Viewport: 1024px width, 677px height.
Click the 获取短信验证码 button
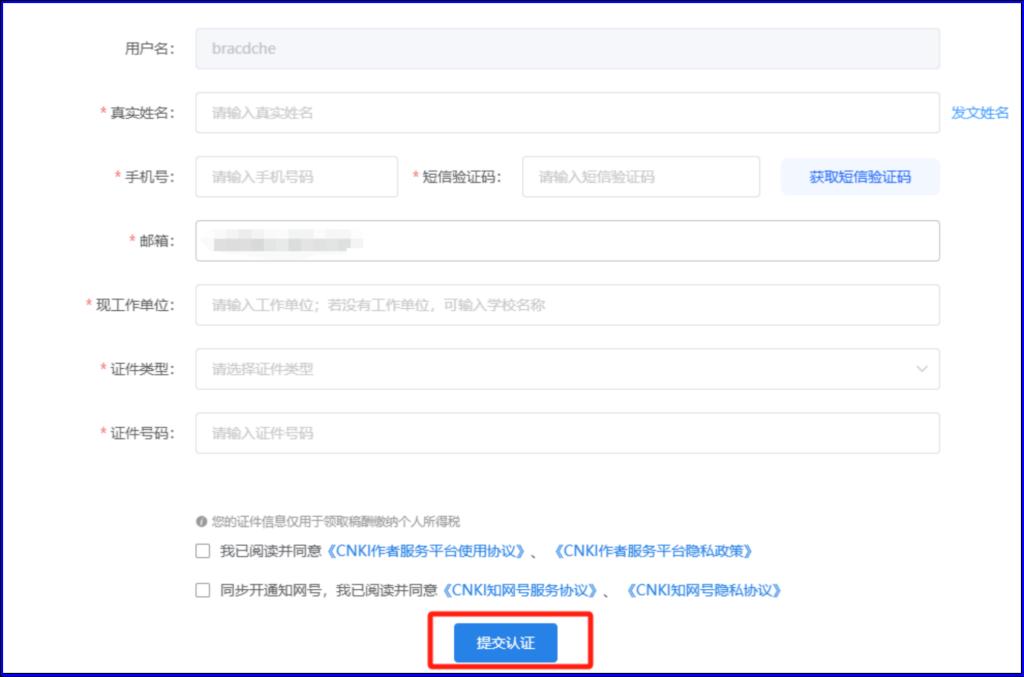(x=860, y=177)
